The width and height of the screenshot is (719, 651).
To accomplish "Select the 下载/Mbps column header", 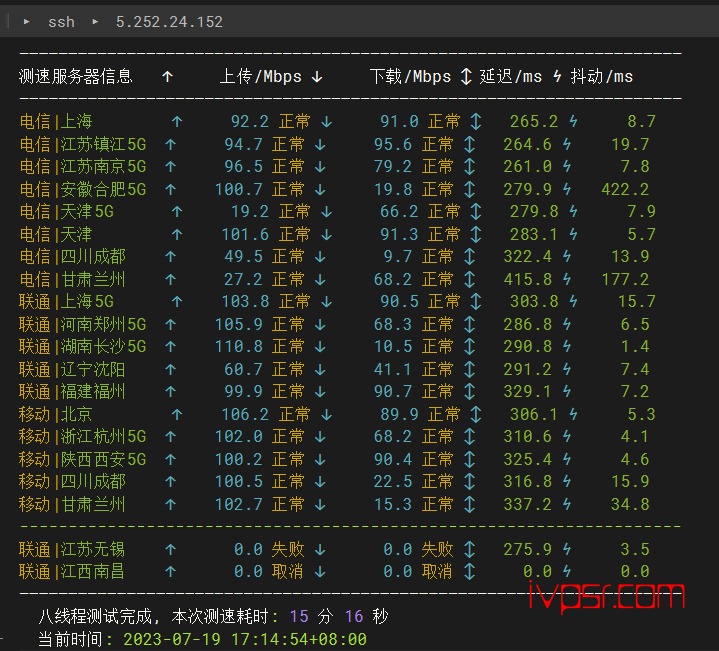I will (410, 77).
